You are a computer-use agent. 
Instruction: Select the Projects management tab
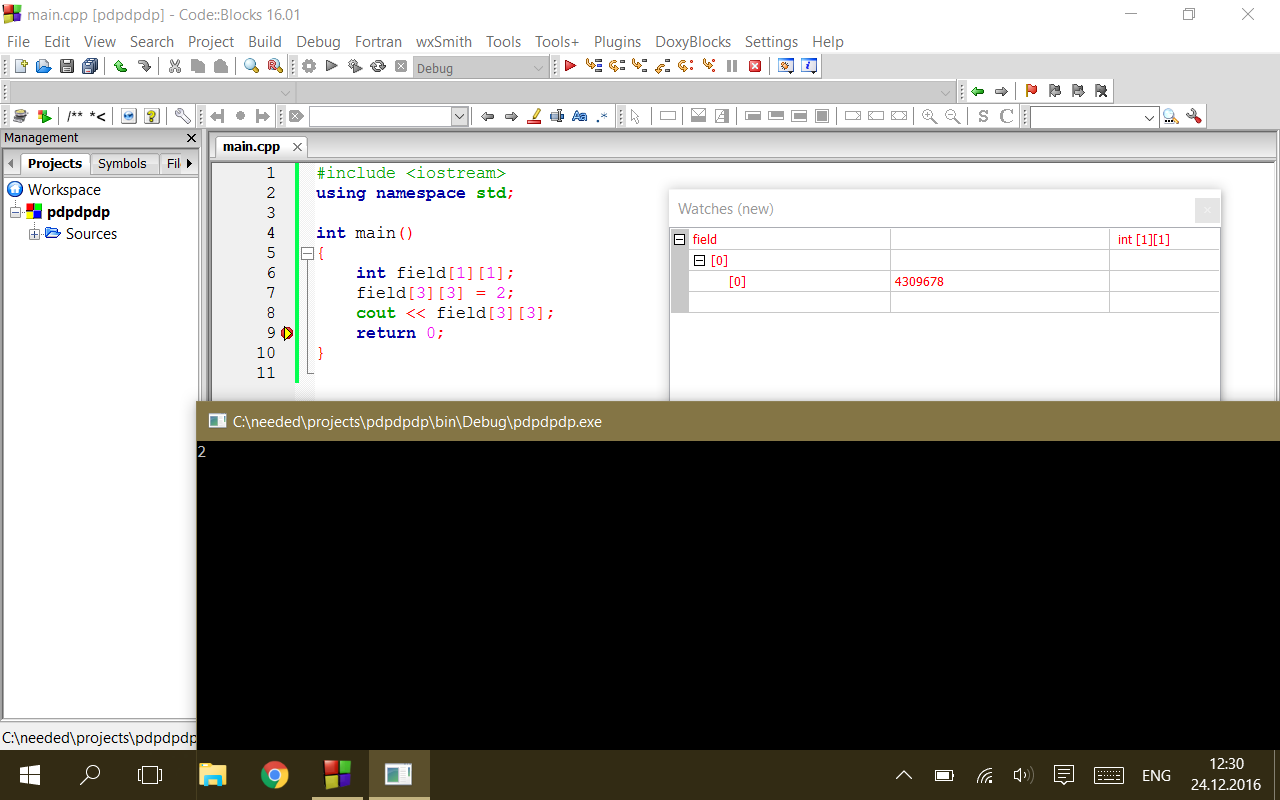[55, 163]
